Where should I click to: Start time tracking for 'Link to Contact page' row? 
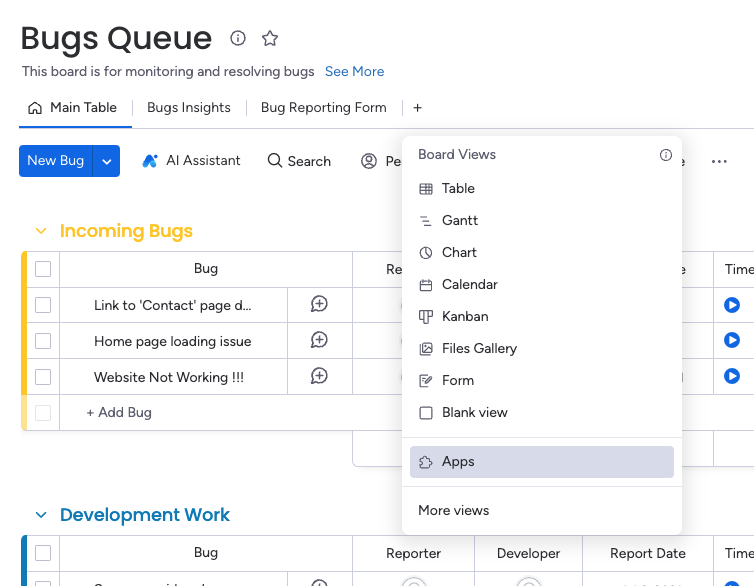[732, 305]
